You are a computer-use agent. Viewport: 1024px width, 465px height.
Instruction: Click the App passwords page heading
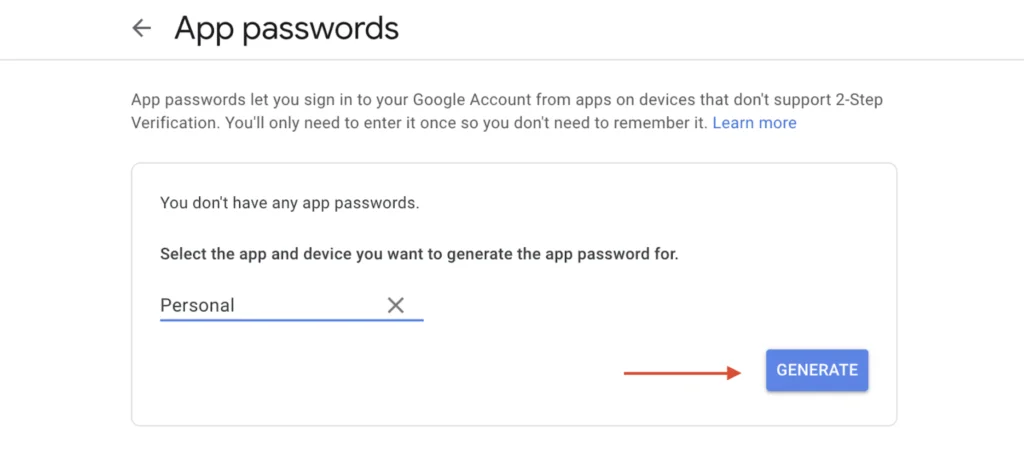point(286,28)
